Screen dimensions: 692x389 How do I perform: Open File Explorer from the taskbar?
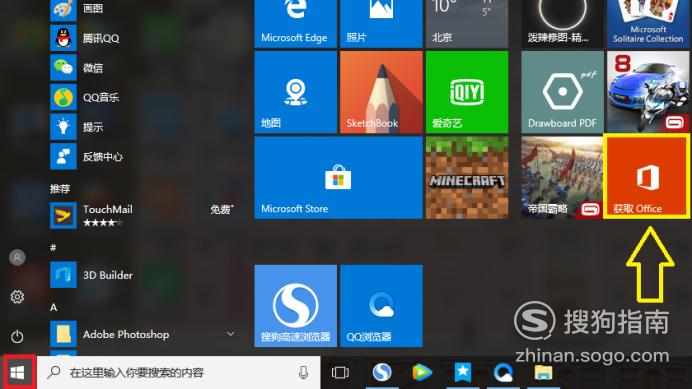coord(543,373)
